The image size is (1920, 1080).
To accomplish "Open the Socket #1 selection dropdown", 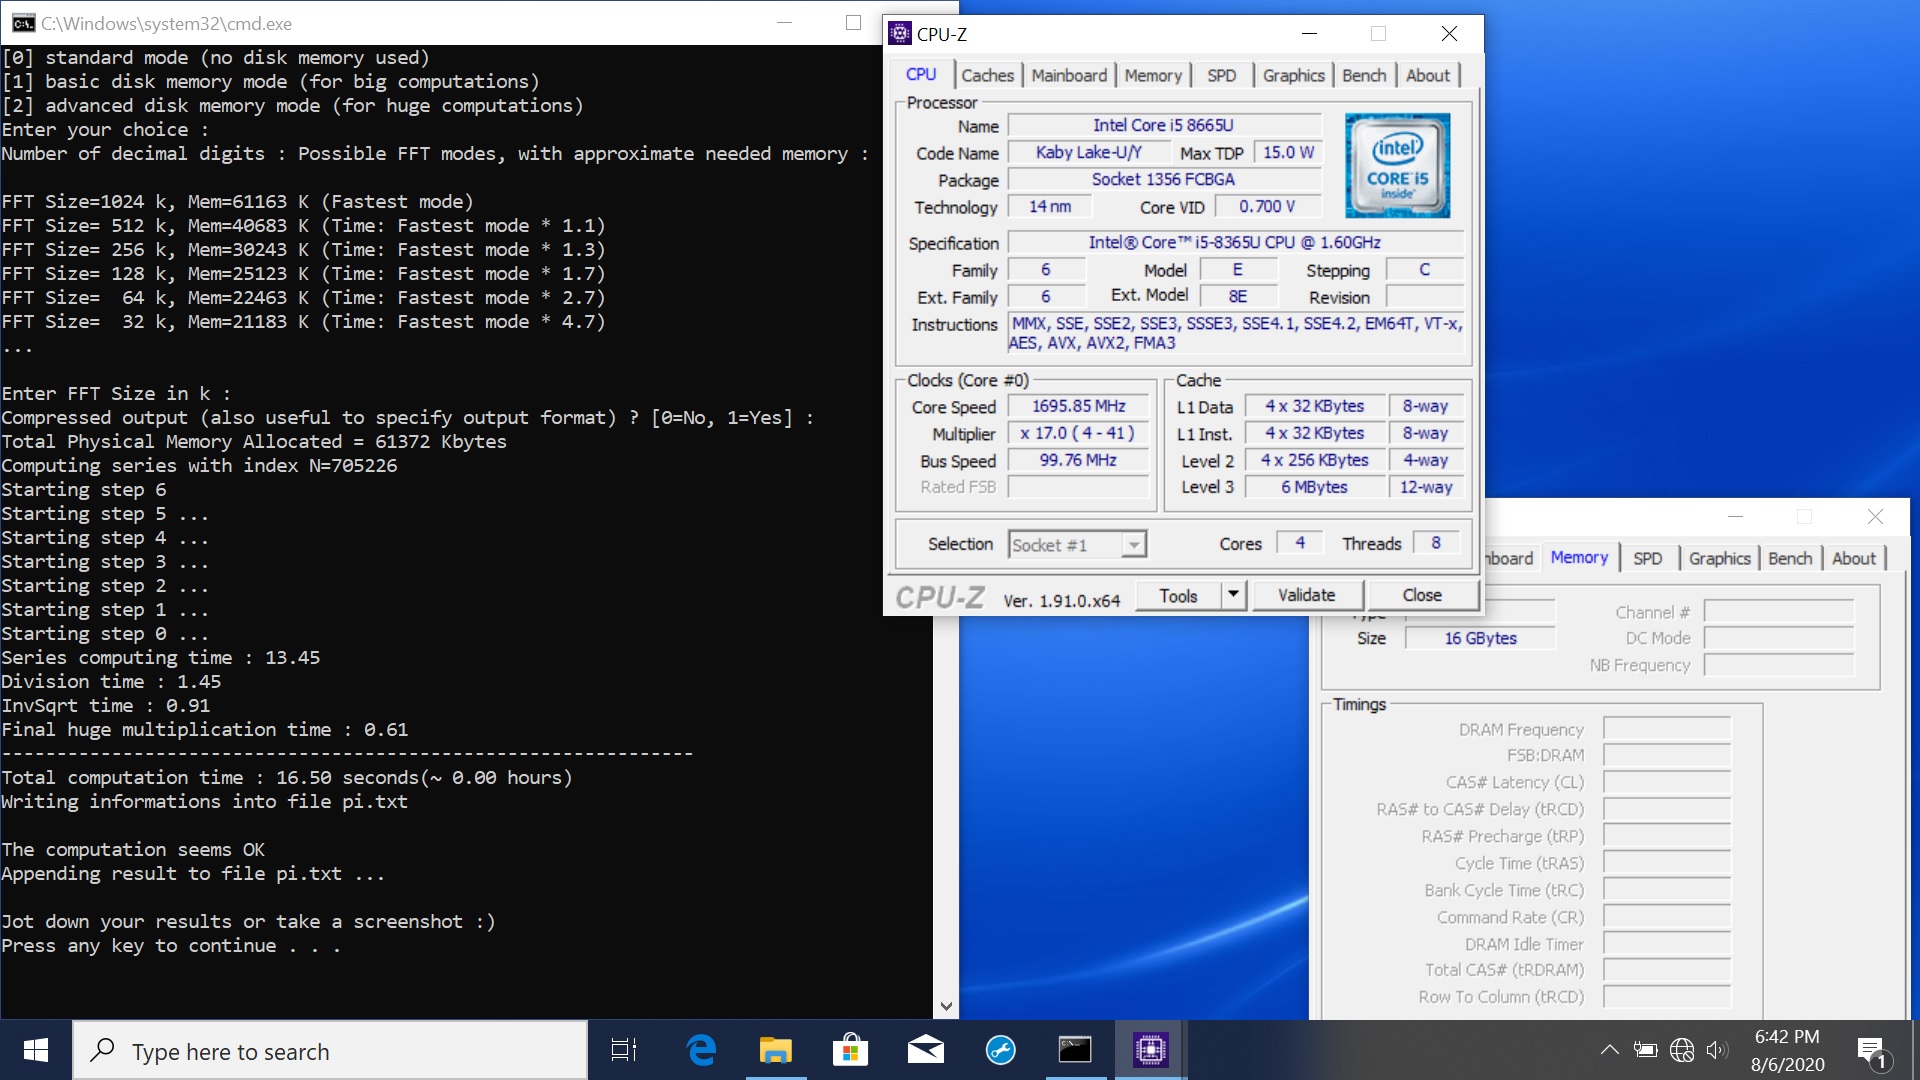I will pyautogui.click(x=1076, y=545).
